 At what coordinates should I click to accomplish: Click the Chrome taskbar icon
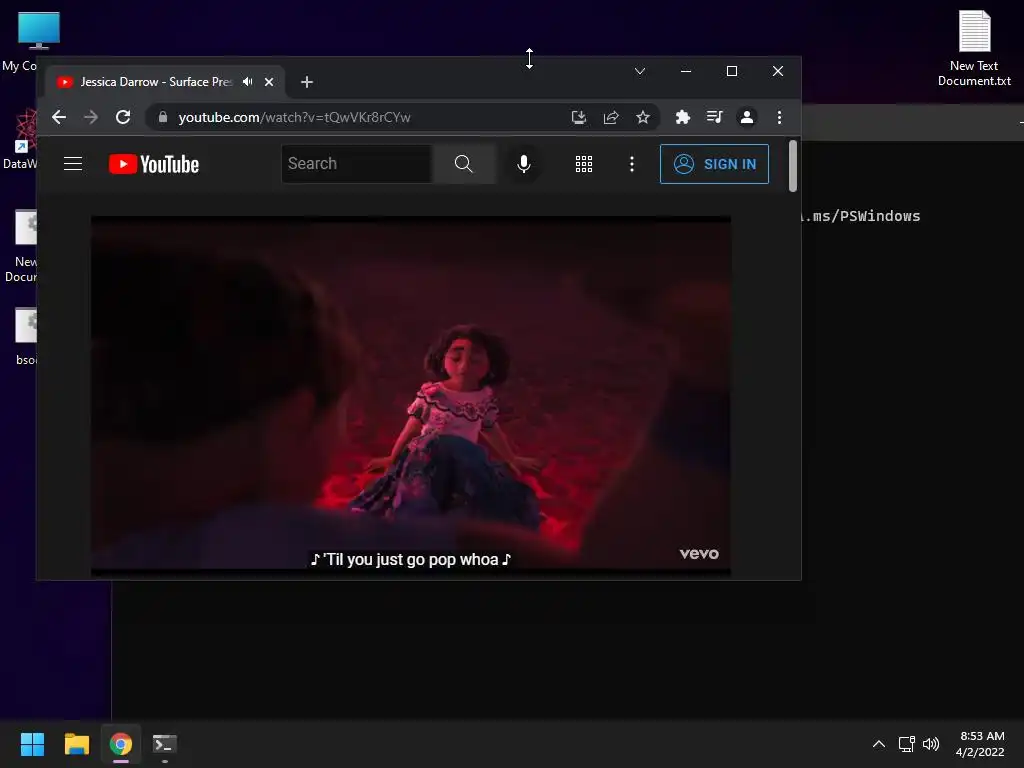(x=121, y=744)
